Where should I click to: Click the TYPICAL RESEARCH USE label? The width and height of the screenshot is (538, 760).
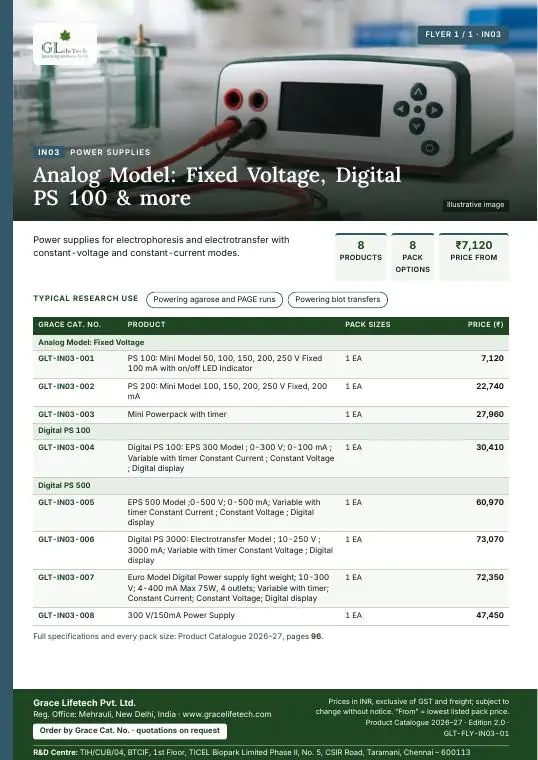pos(85,299)
